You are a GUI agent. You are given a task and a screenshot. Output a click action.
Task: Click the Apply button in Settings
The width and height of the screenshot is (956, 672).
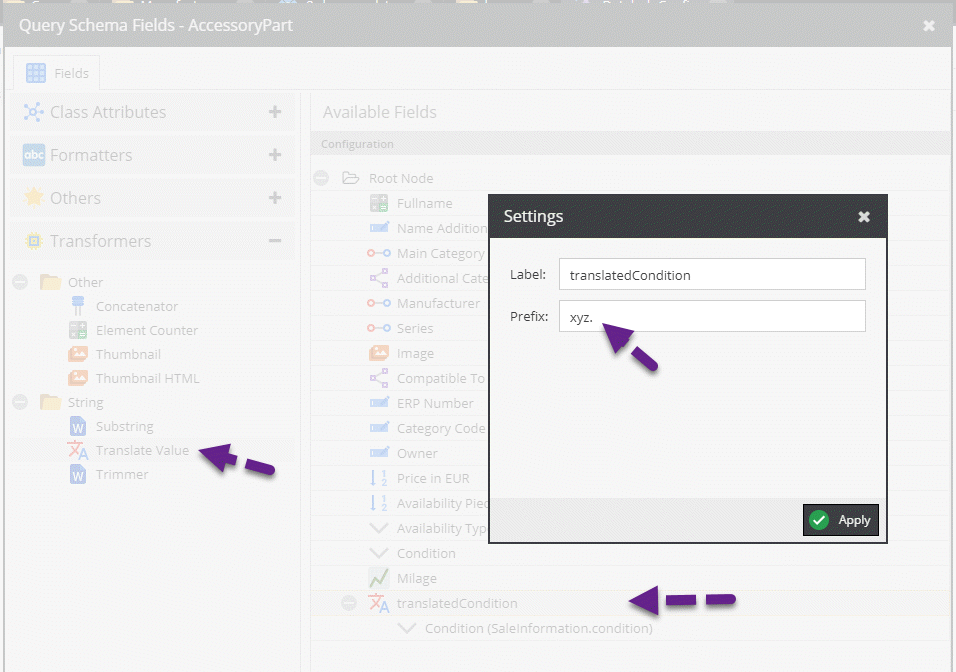click(x=841, y=520)
